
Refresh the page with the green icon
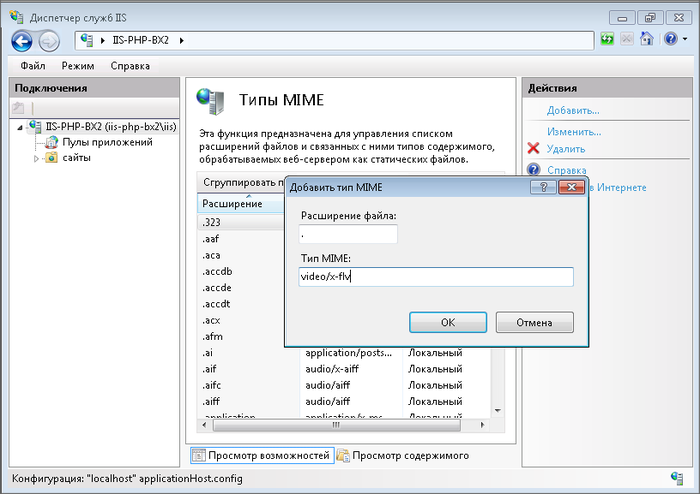click(607, 39)
